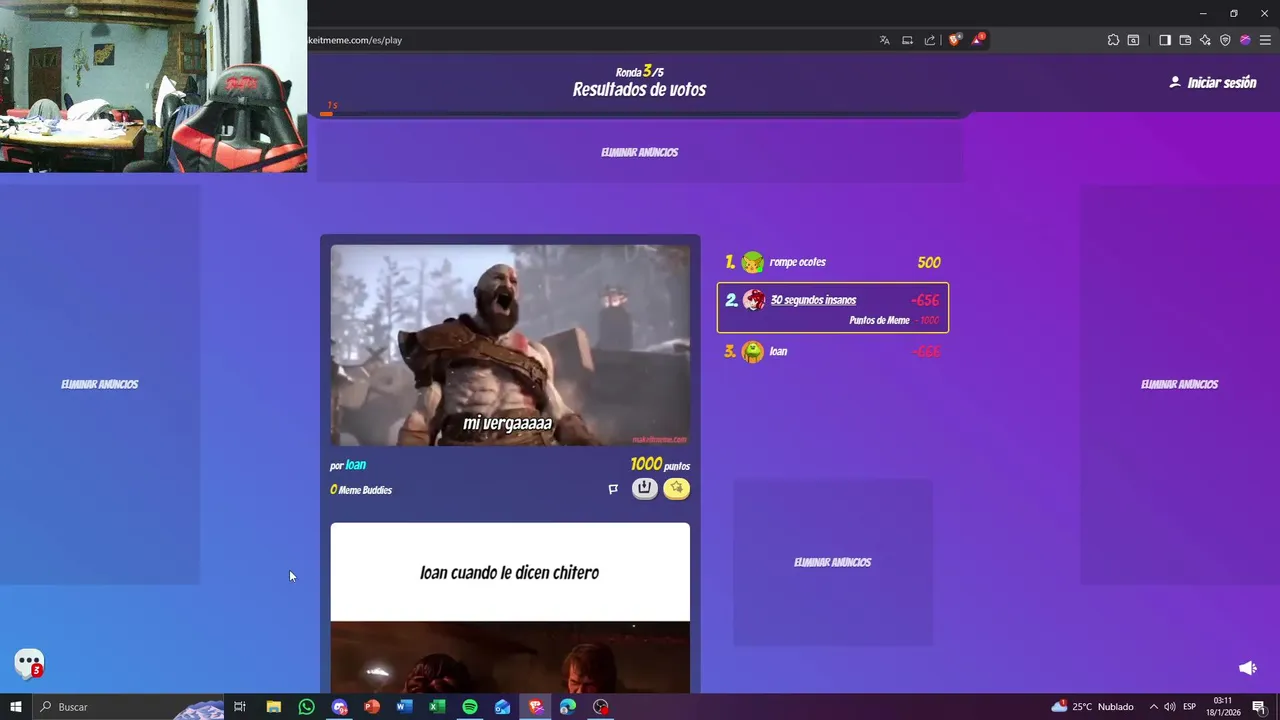Click Eliminar Anuncios in right side panel

1180,384
